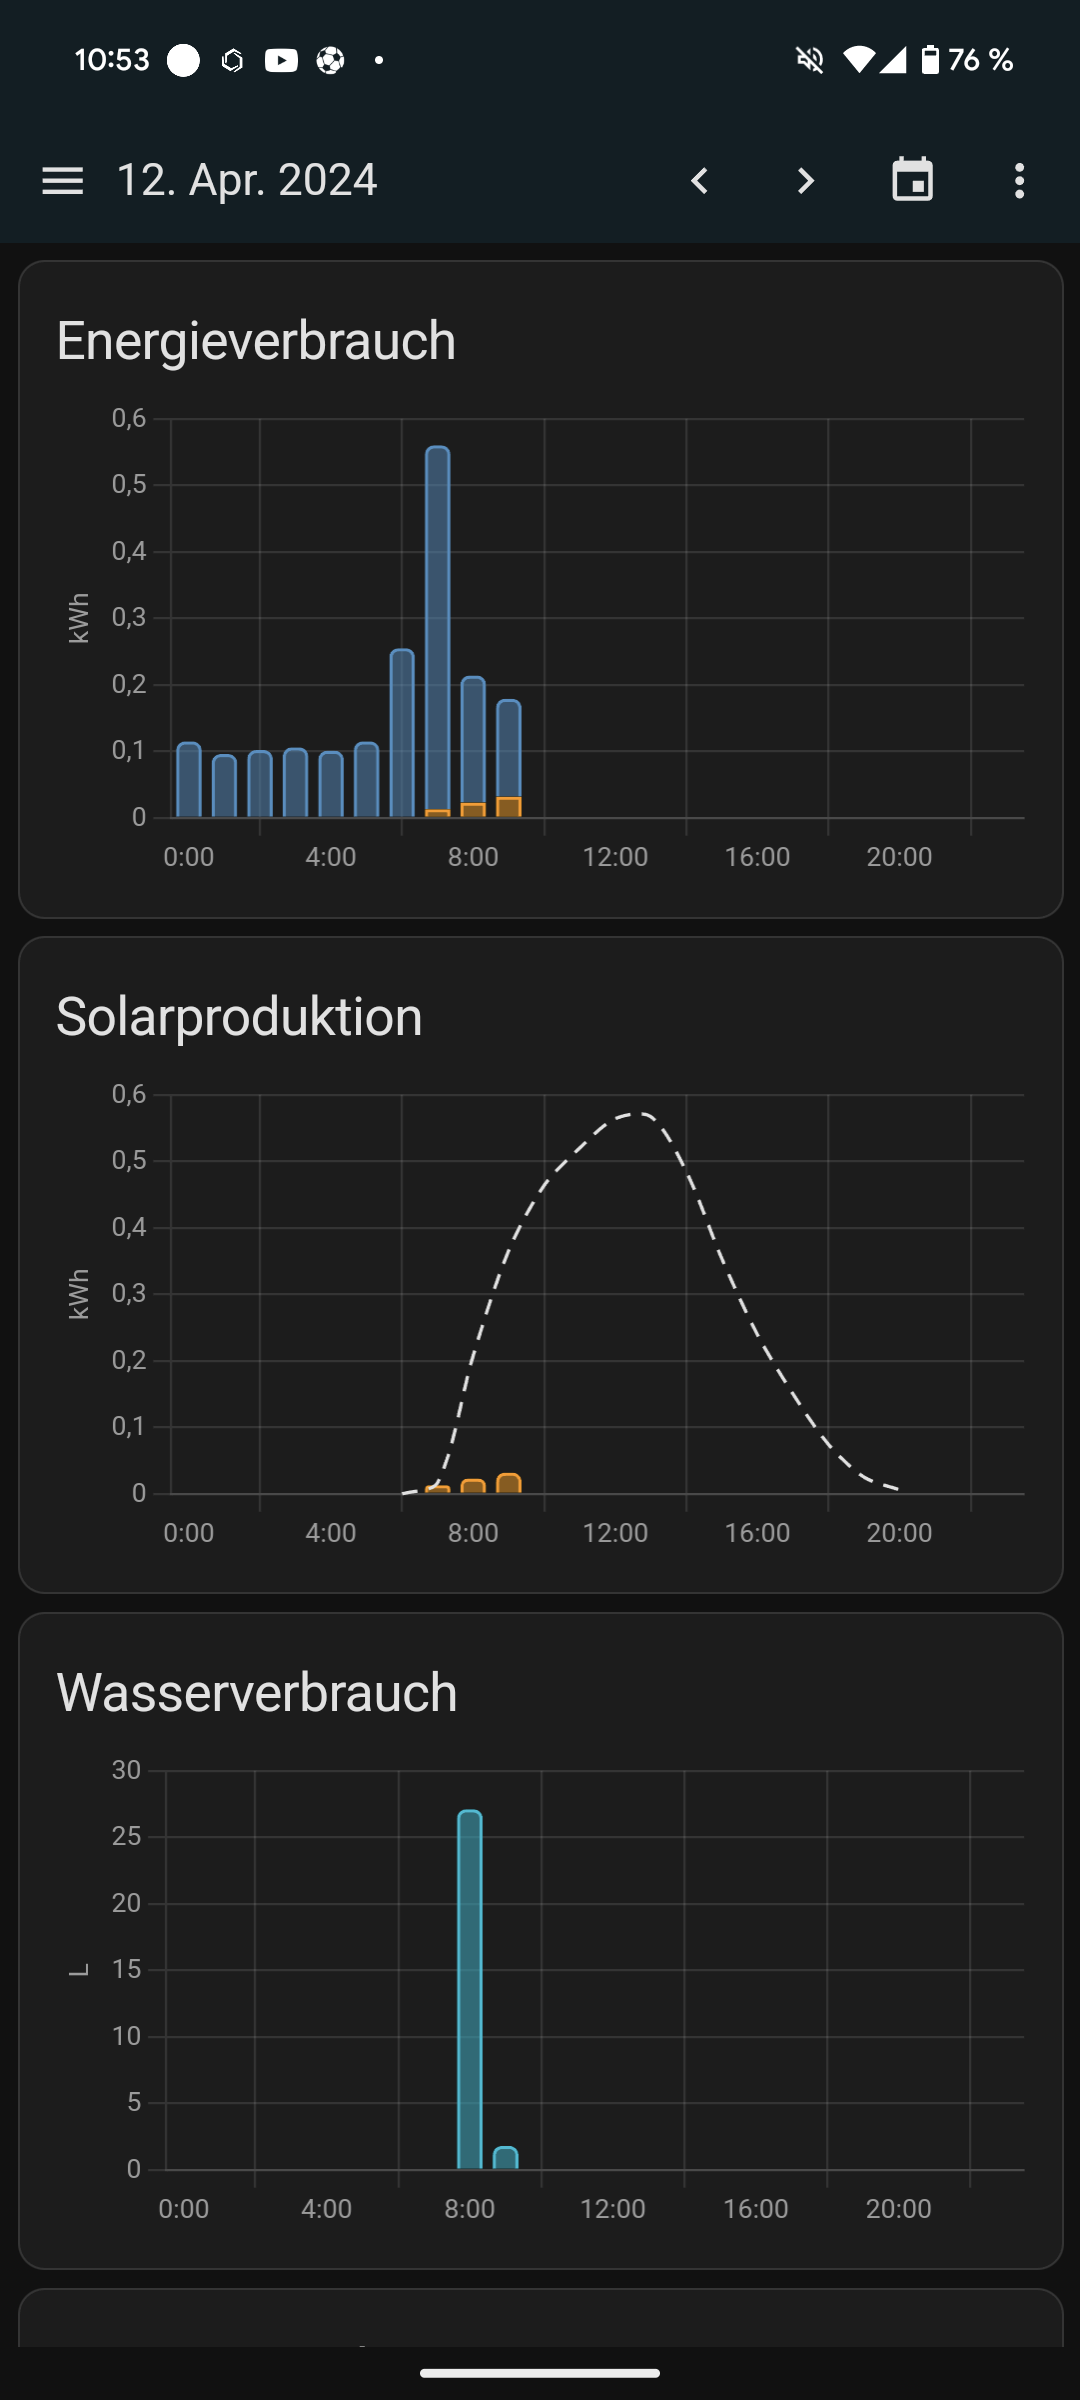Tap the orange solar bar in Solarproduktion chart
Viewport: 1080px width, 2400px height.
[509, 1484]
